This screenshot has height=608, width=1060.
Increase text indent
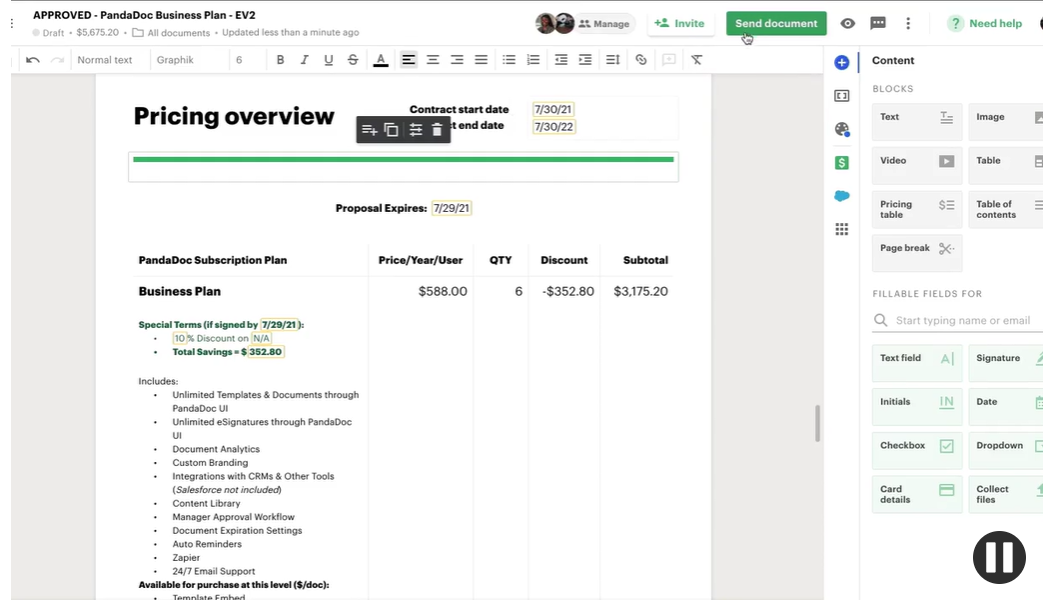point(585,60)
